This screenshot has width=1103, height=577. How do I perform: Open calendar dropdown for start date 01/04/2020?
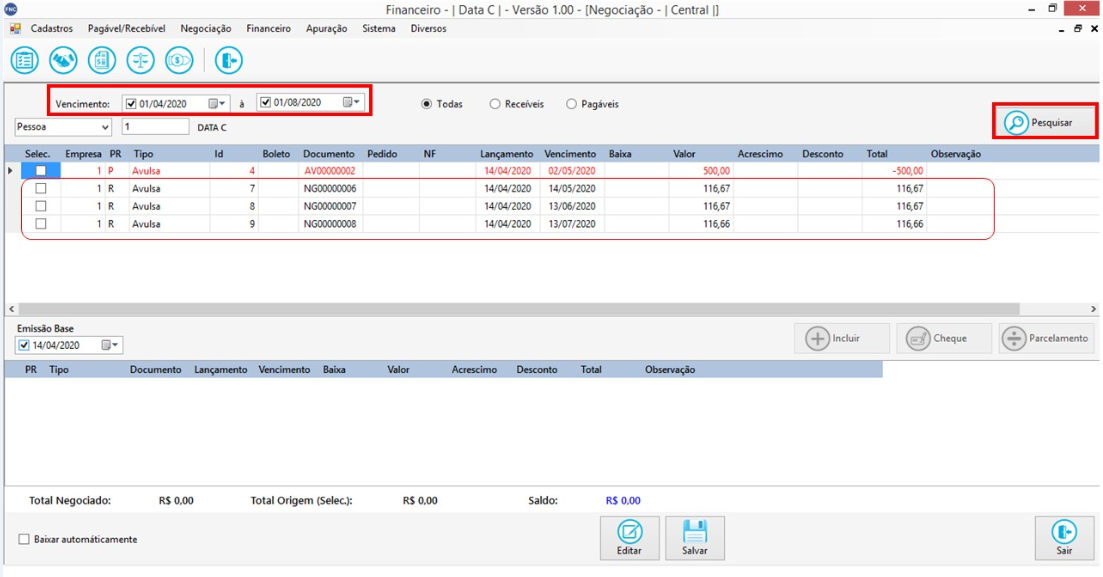[217, 103]
